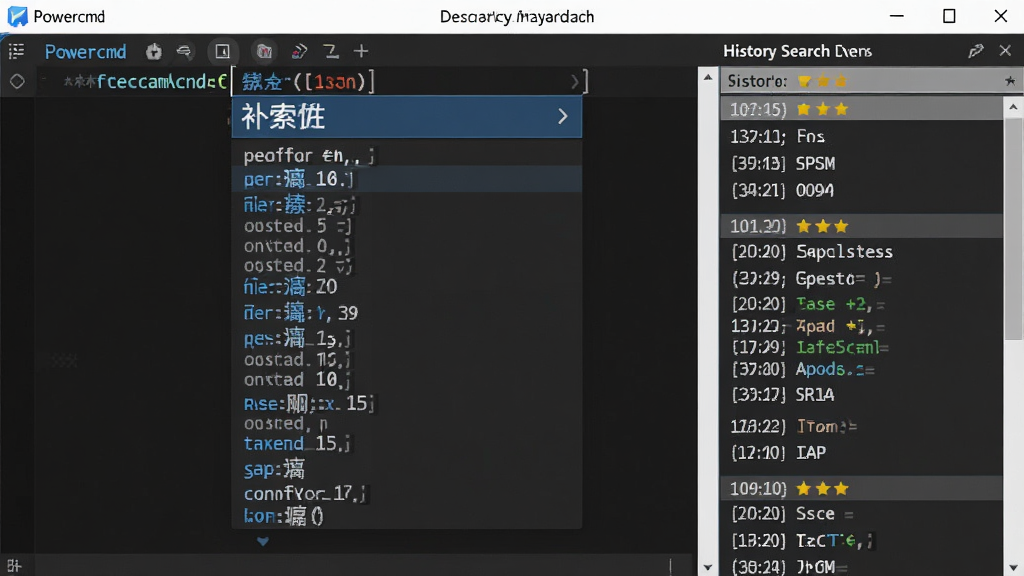The width and height of the screenshot is (1024, 576).
Task: Choose suggestion ending in ', 39'
Action: [407, 313]
